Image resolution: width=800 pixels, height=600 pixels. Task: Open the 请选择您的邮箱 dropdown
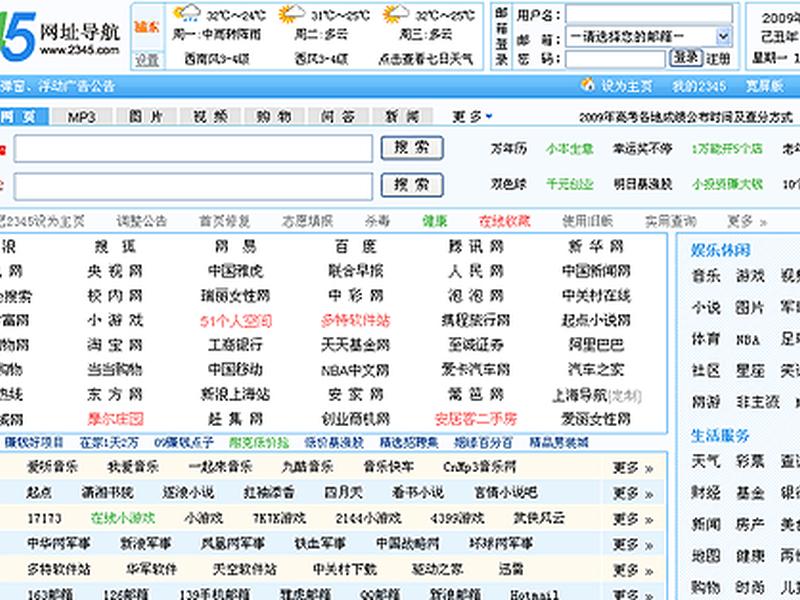649,36
